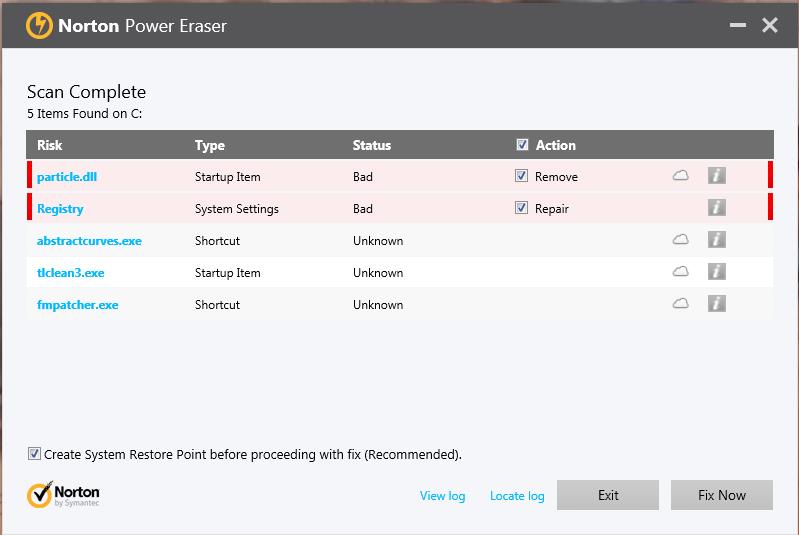Uncheck the Repair action for Registry

coord(521,208)
